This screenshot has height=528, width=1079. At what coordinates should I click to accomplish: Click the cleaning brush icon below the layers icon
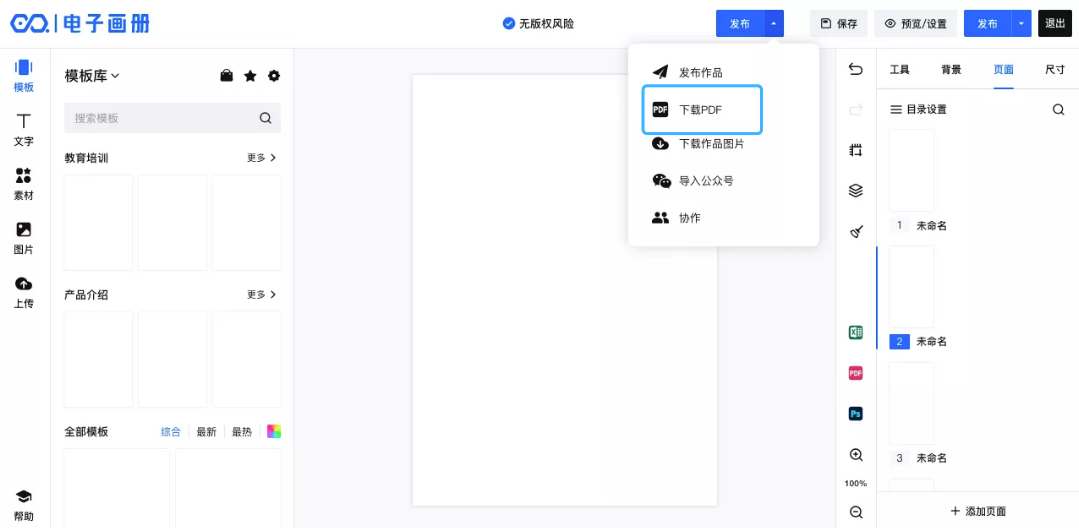pyautogui.click(x=855, y=231)
